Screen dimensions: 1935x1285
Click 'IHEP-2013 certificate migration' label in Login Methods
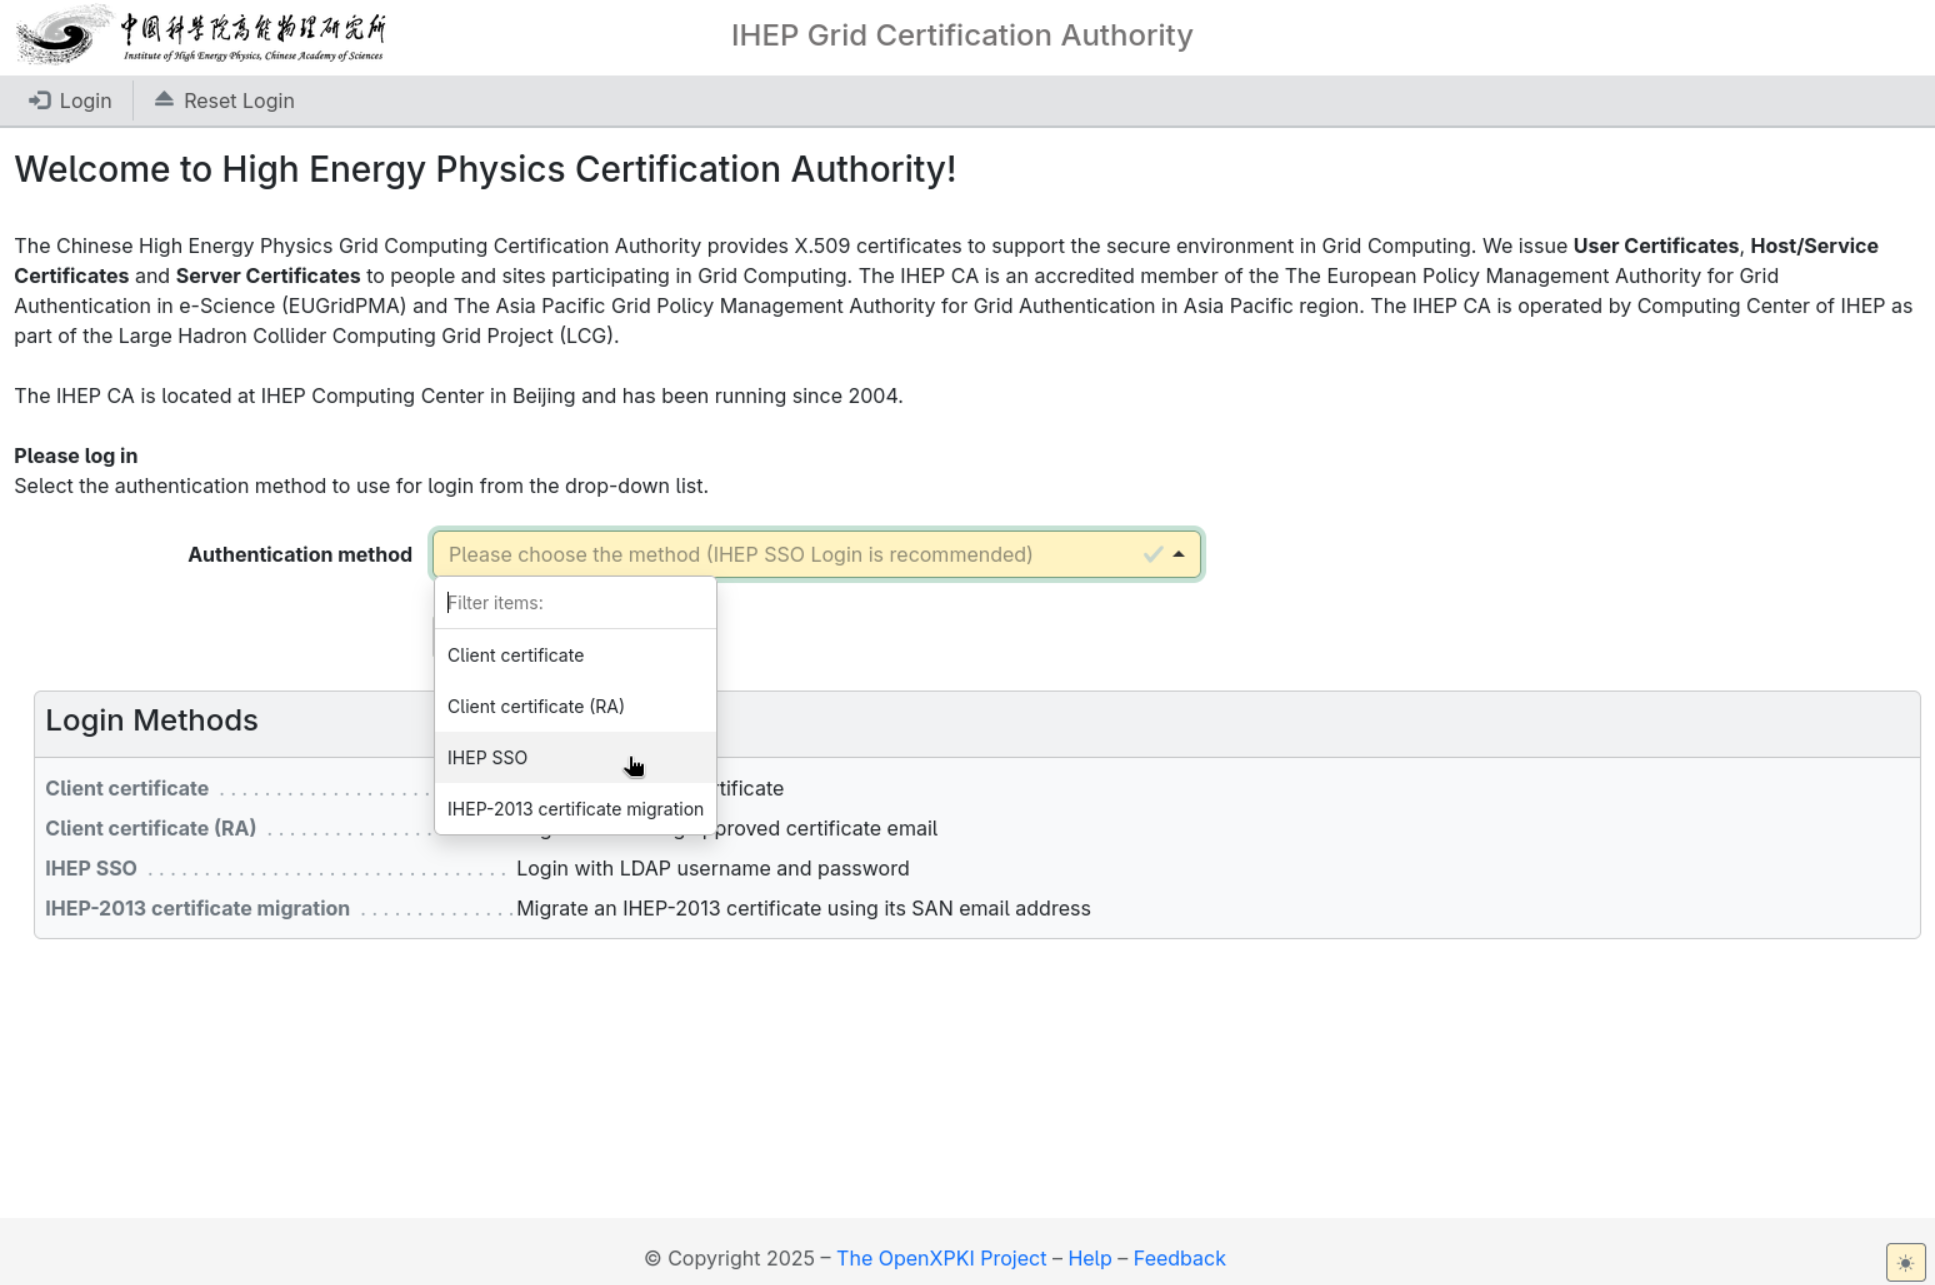[x=197, y=908]
